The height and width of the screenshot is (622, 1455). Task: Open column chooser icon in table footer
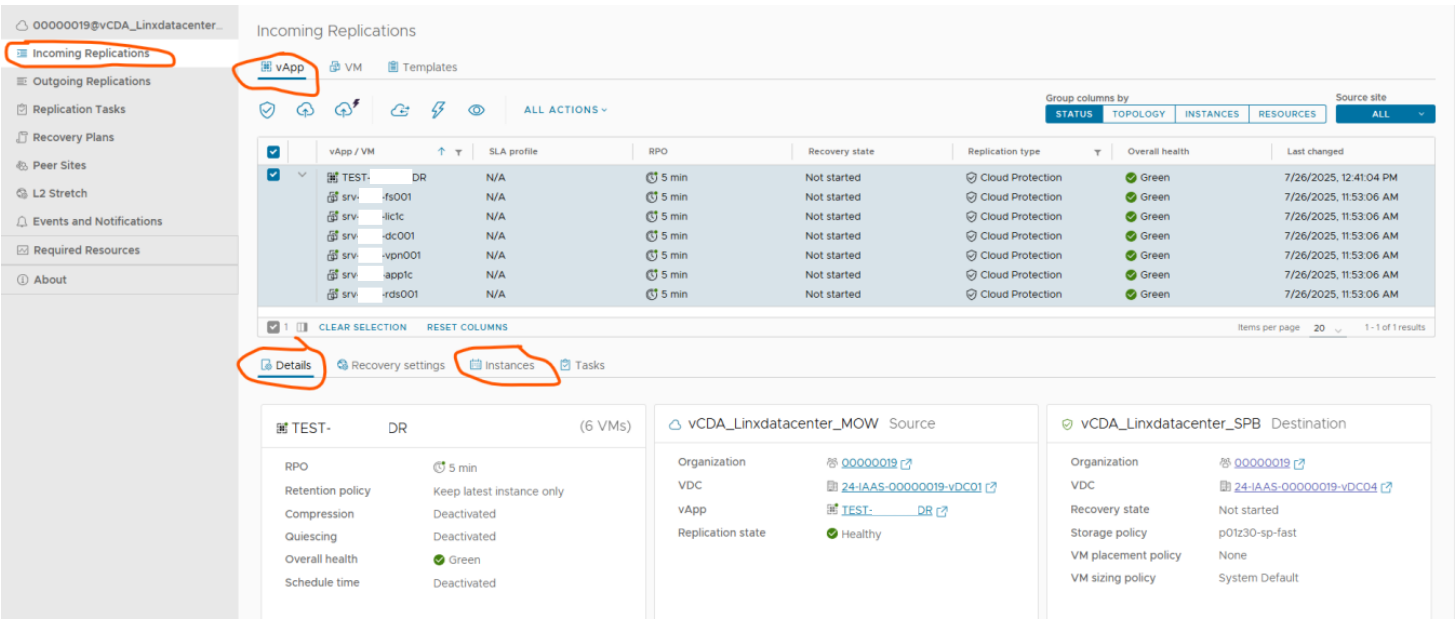(302, 327)
